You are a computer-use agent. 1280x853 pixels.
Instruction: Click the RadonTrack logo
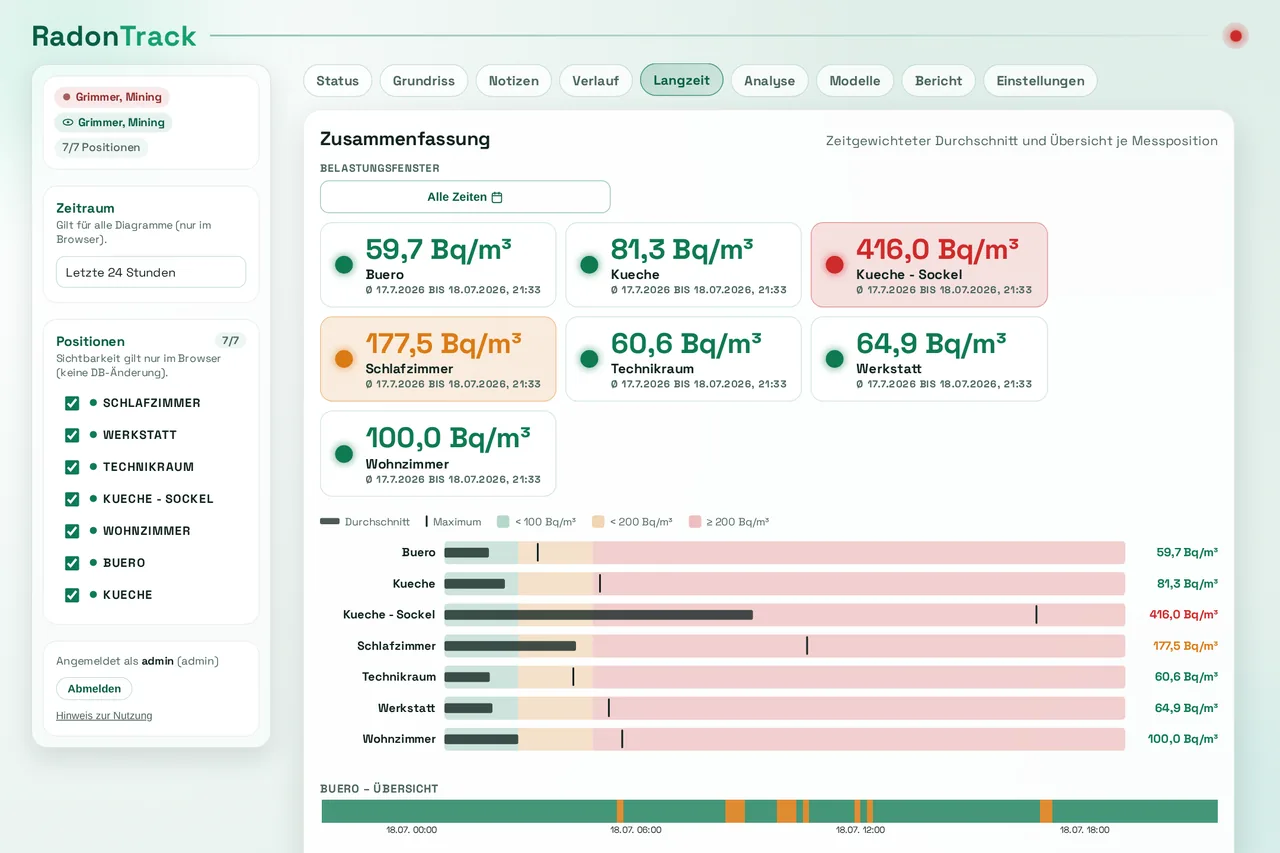(114, 37)
